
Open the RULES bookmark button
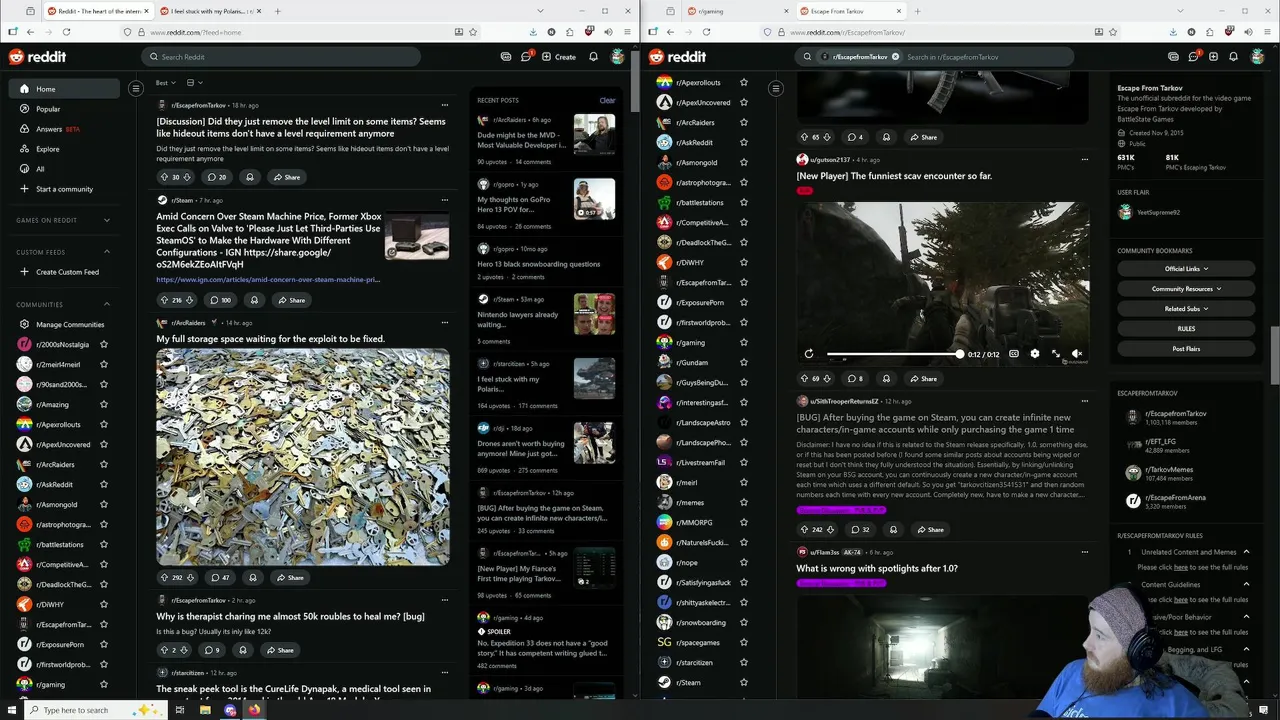(1186, 329)
